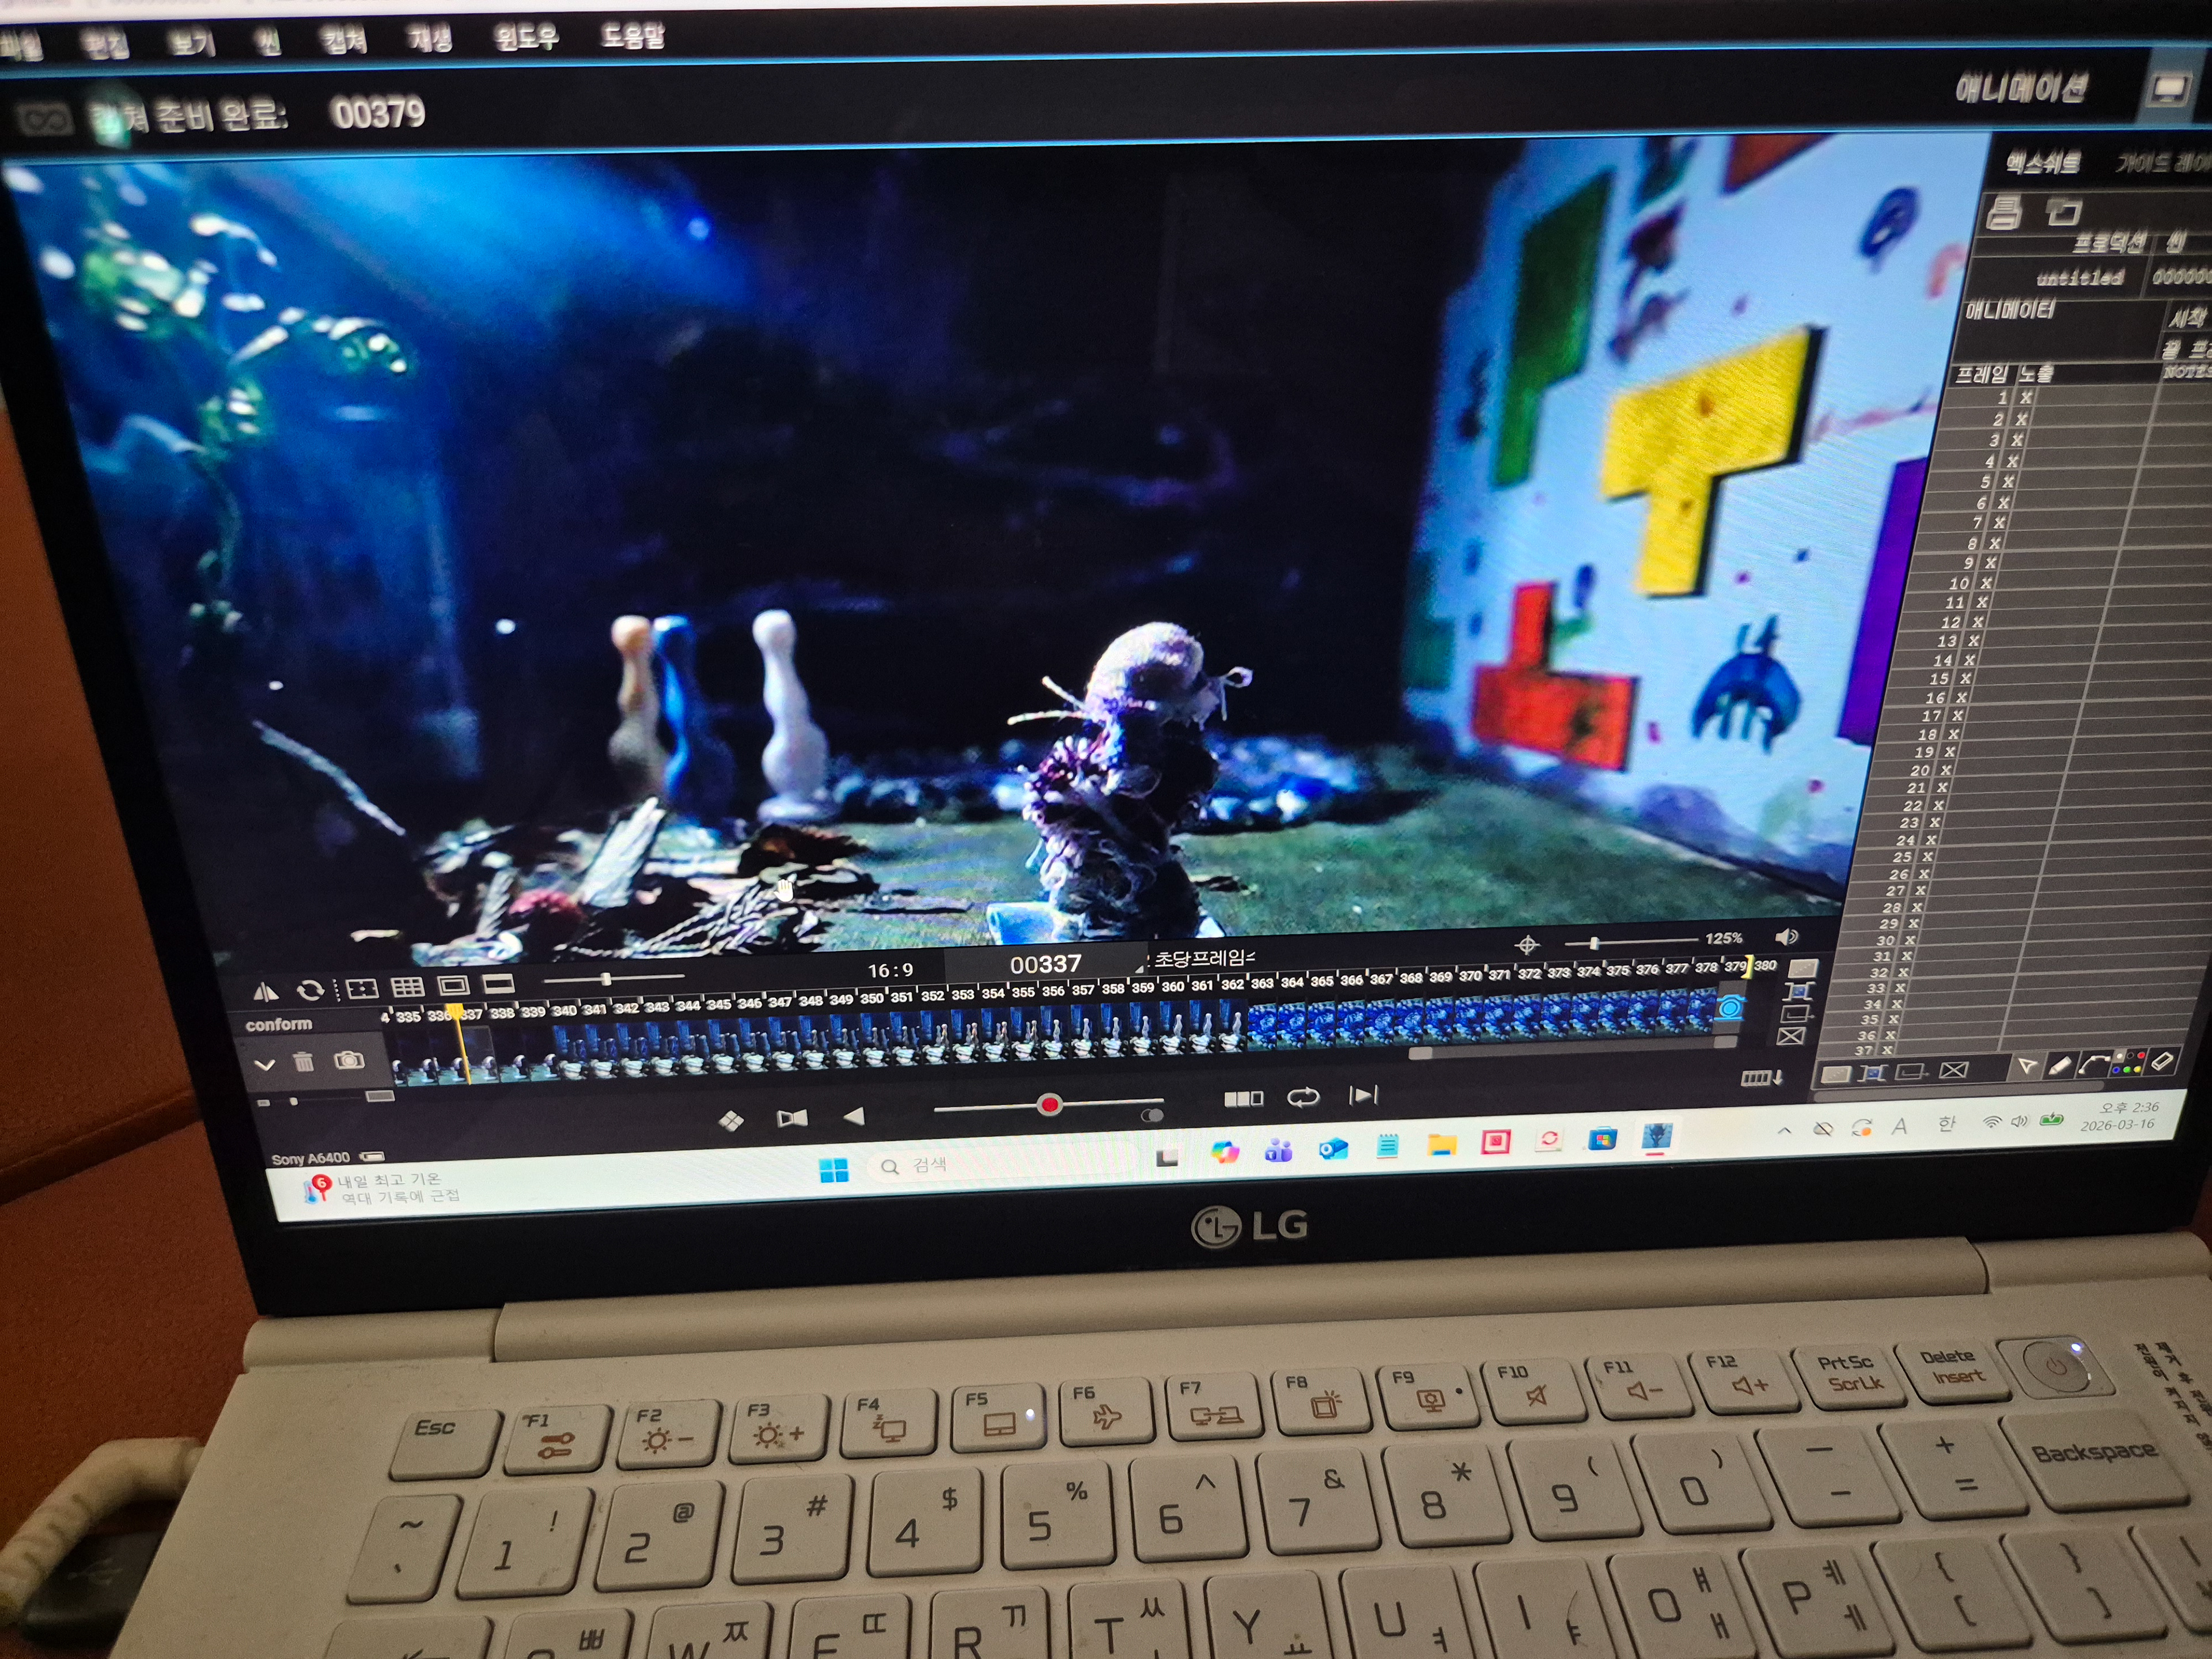Toggle the speaker audio icon
Viewport: 2212px width, 1659px height.
pyautogui.click(x=1786, y=936)
